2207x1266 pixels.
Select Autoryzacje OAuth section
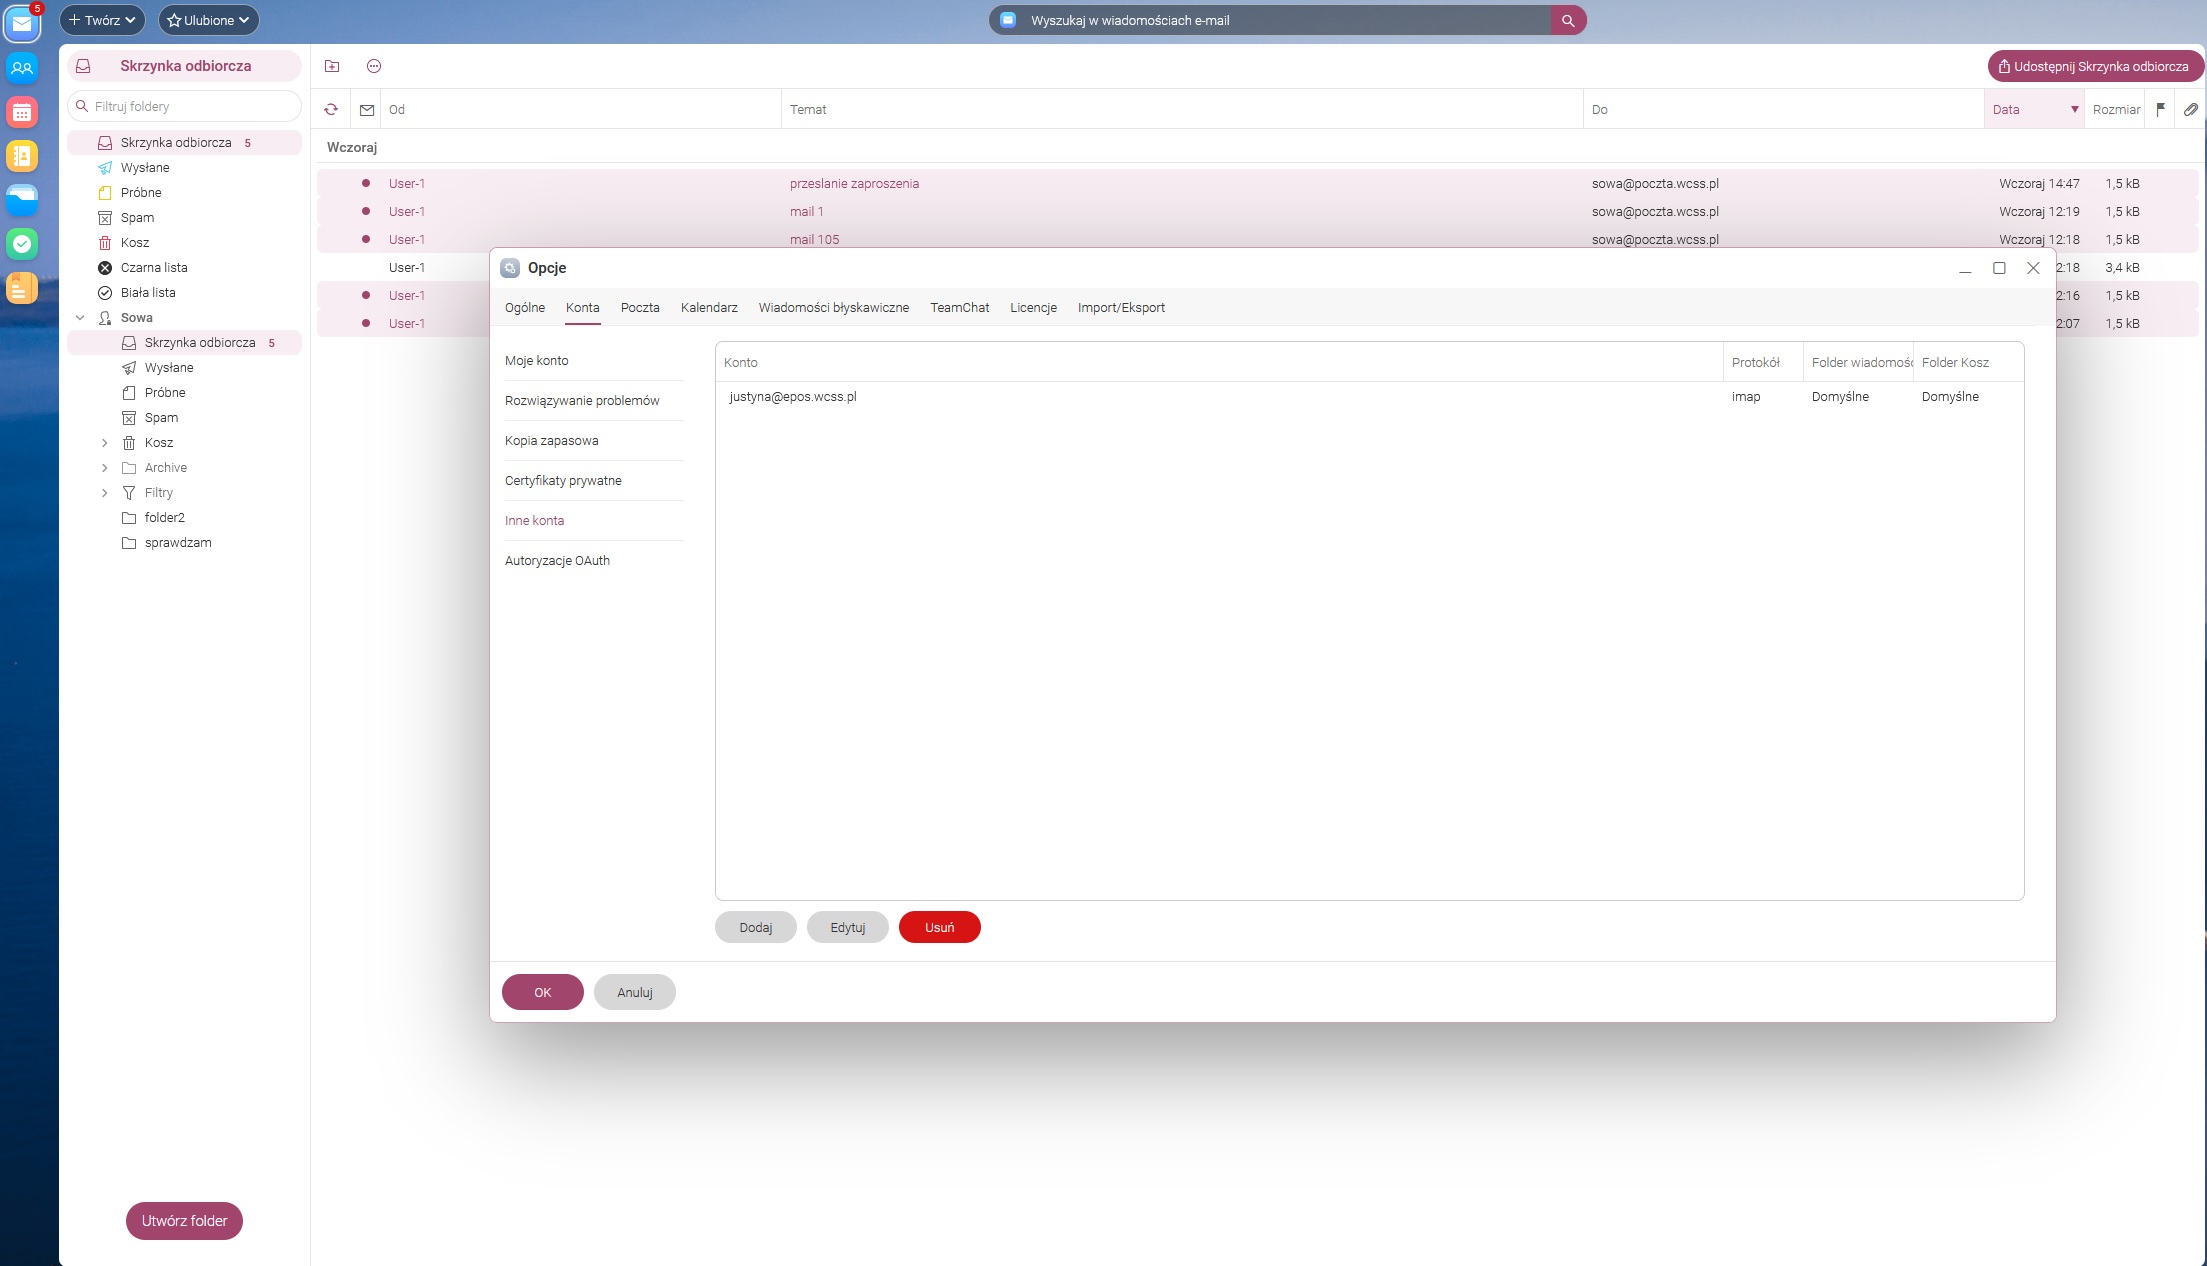click(557, 561)
